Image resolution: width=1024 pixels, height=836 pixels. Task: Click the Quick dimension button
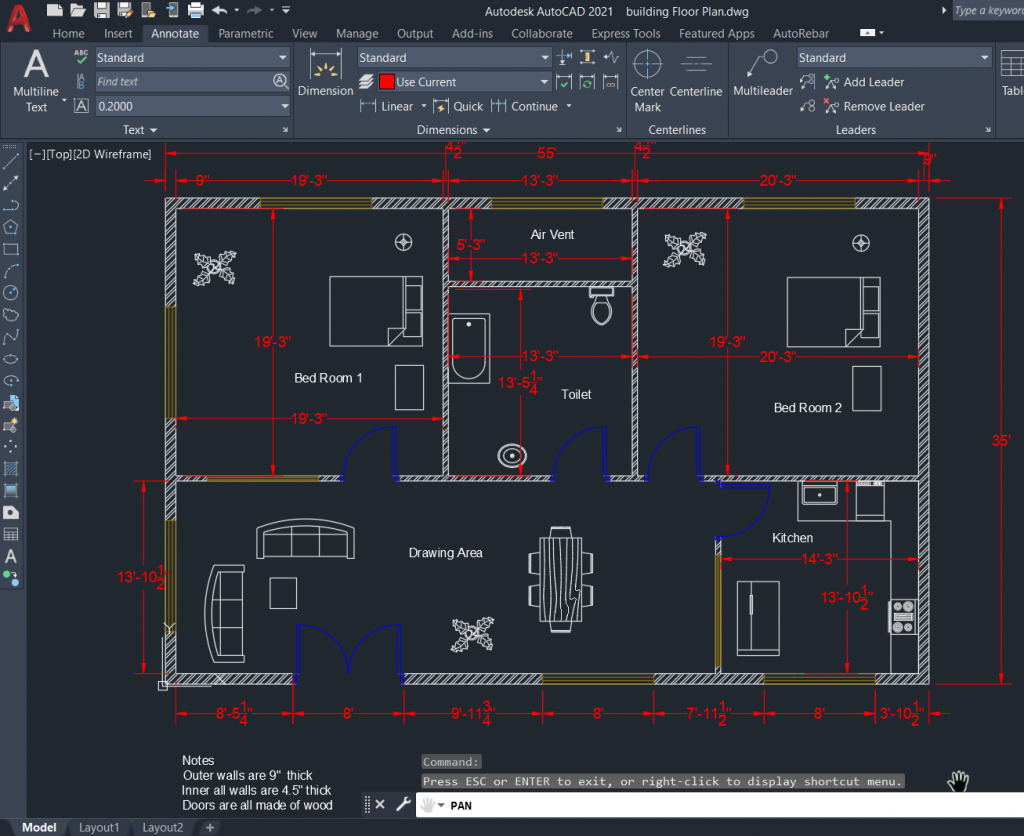click(x=466, y=106)
